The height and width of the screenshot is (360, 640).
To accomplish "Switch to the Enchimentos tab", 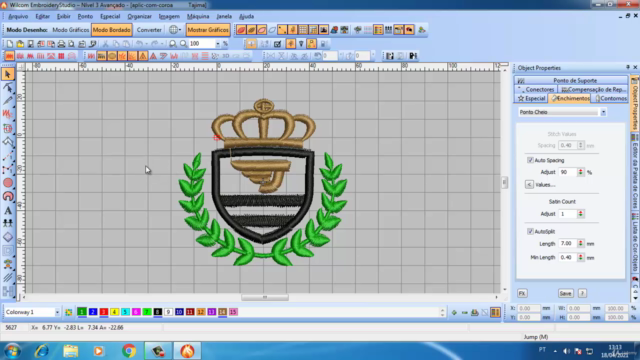I will [569, 98].
